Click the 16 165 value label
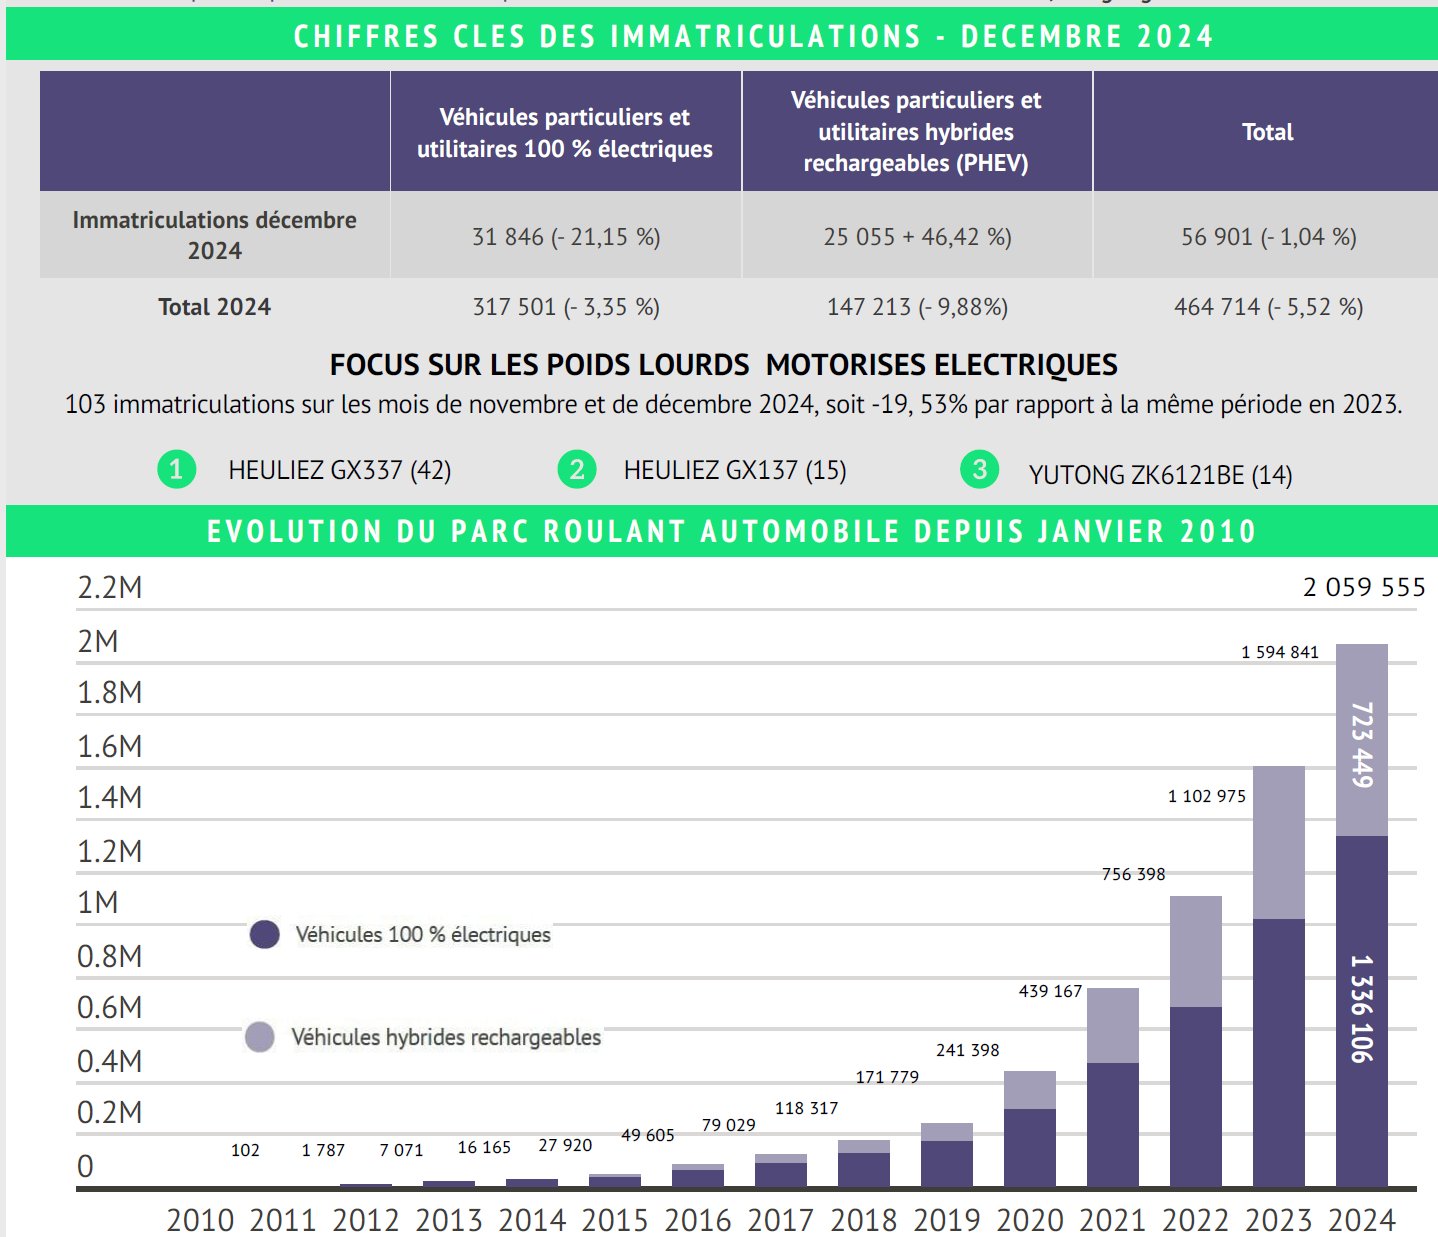This screenshot has height=1237, width=1438. coord(484,1147)
